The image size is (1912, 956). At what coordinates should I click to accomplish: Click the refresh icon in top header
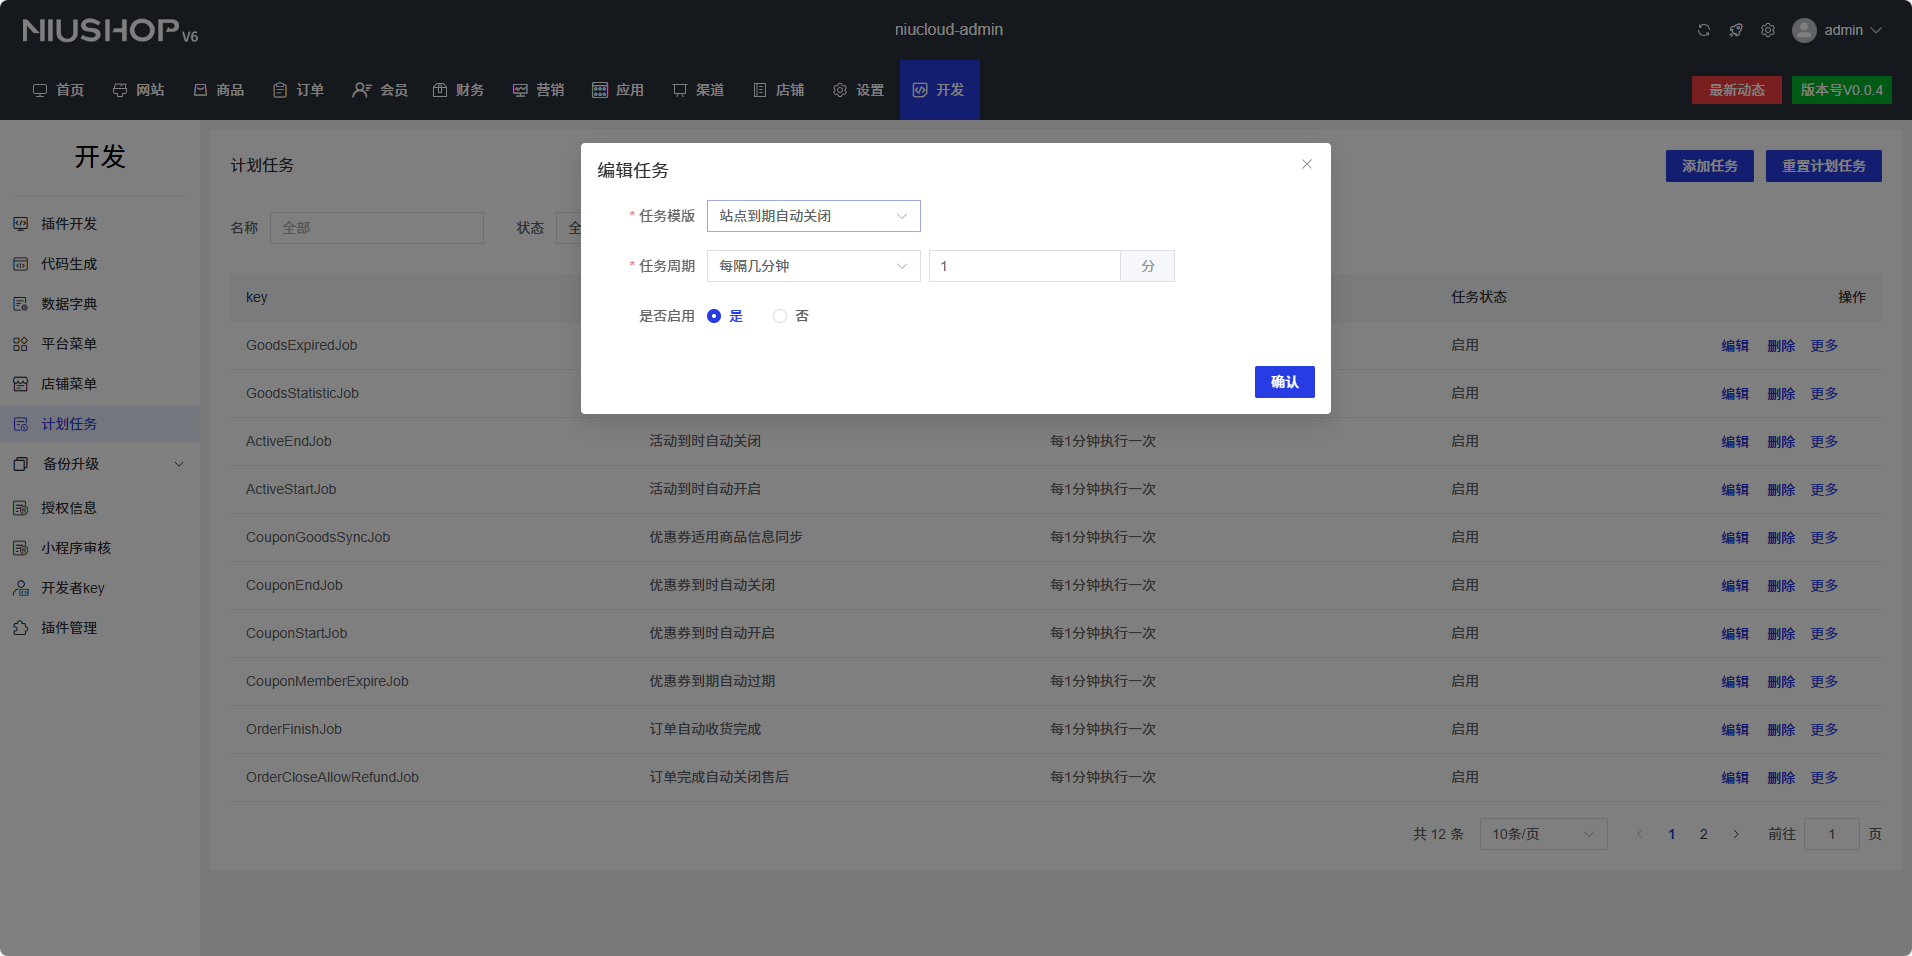(x=1704, y=30)
